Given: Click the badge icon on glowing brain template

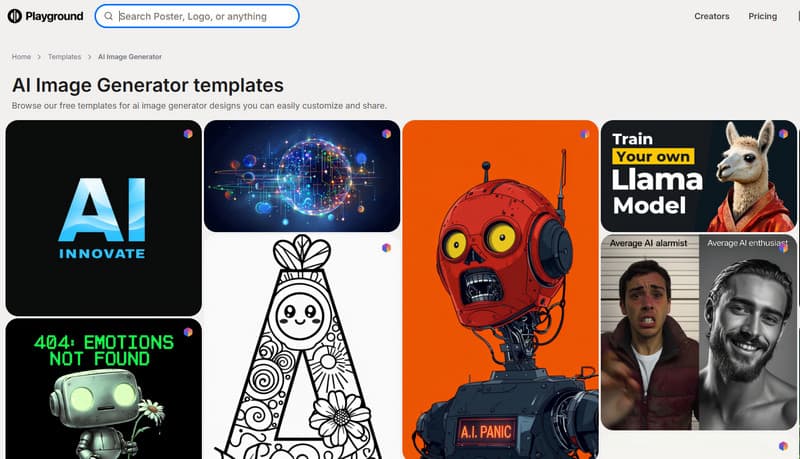Looking at the screenshot, I should coord(386,133).
